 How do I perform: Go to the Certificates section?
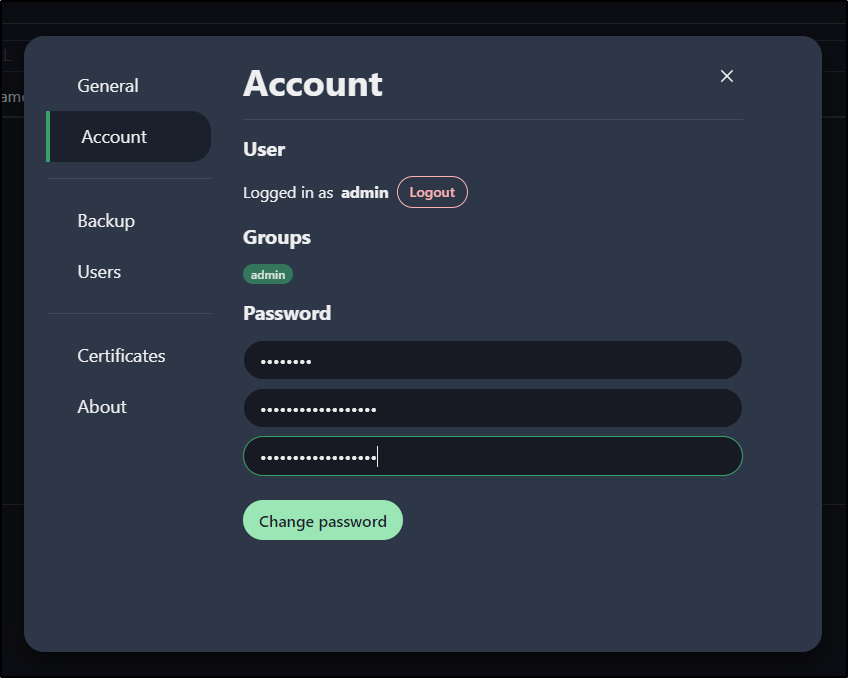(x=121, y=356)
